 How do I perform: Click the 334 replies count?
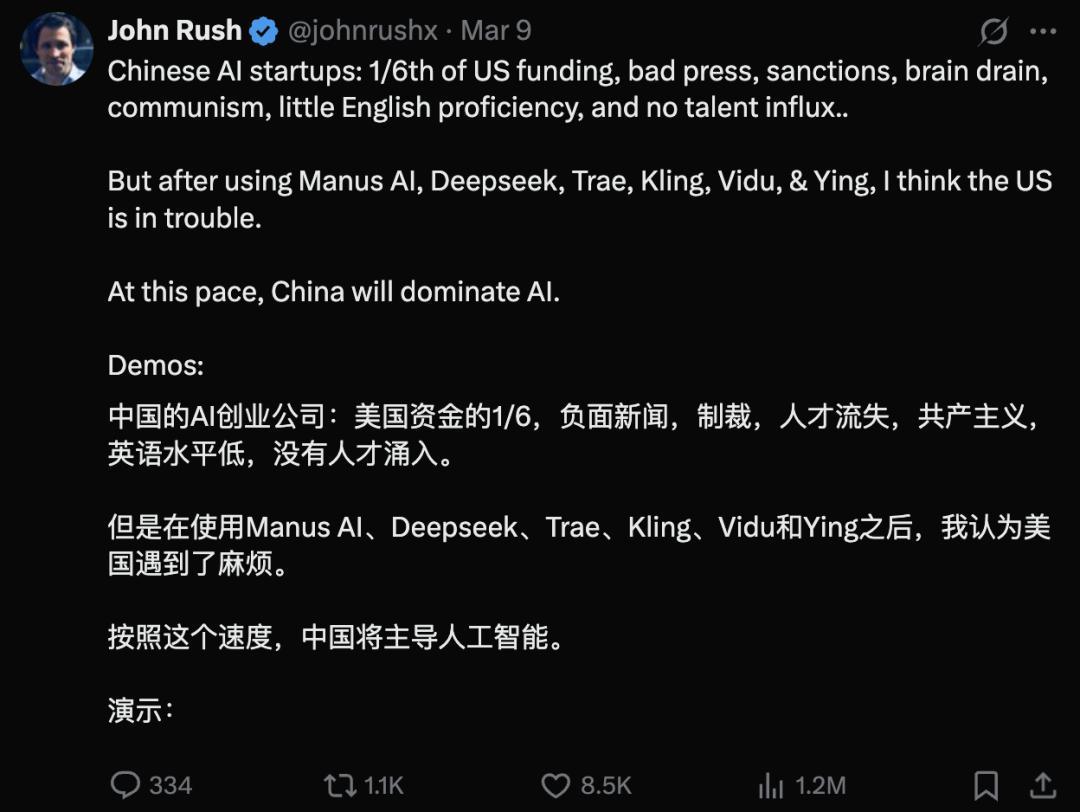[170, 786]
